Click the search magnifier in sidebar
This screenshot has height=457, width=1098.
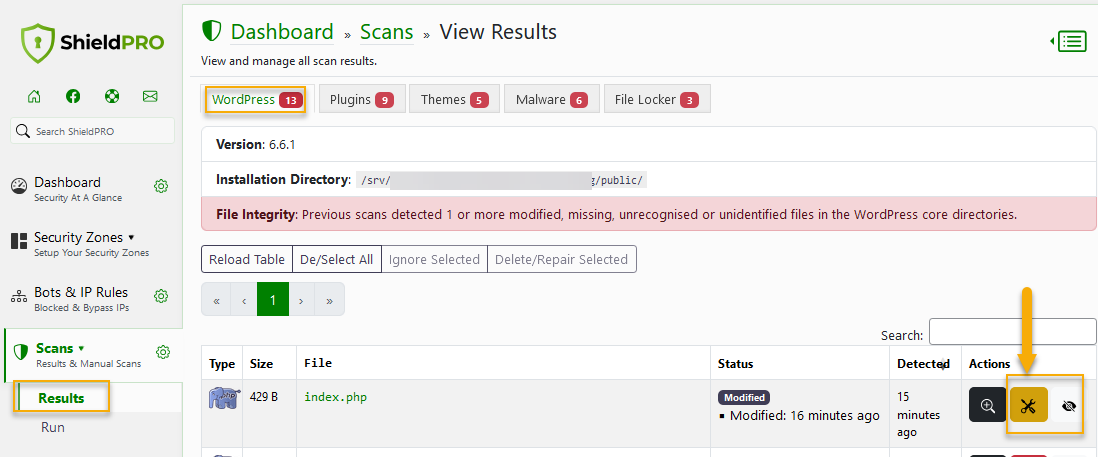tap(22, 131)
